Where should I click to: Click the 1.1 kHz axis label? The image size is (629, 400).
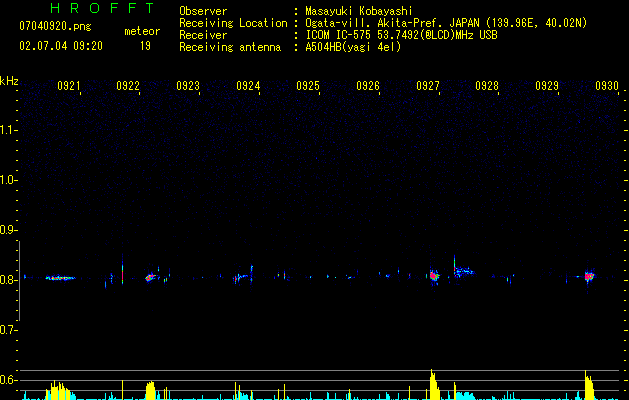(8, 130)
